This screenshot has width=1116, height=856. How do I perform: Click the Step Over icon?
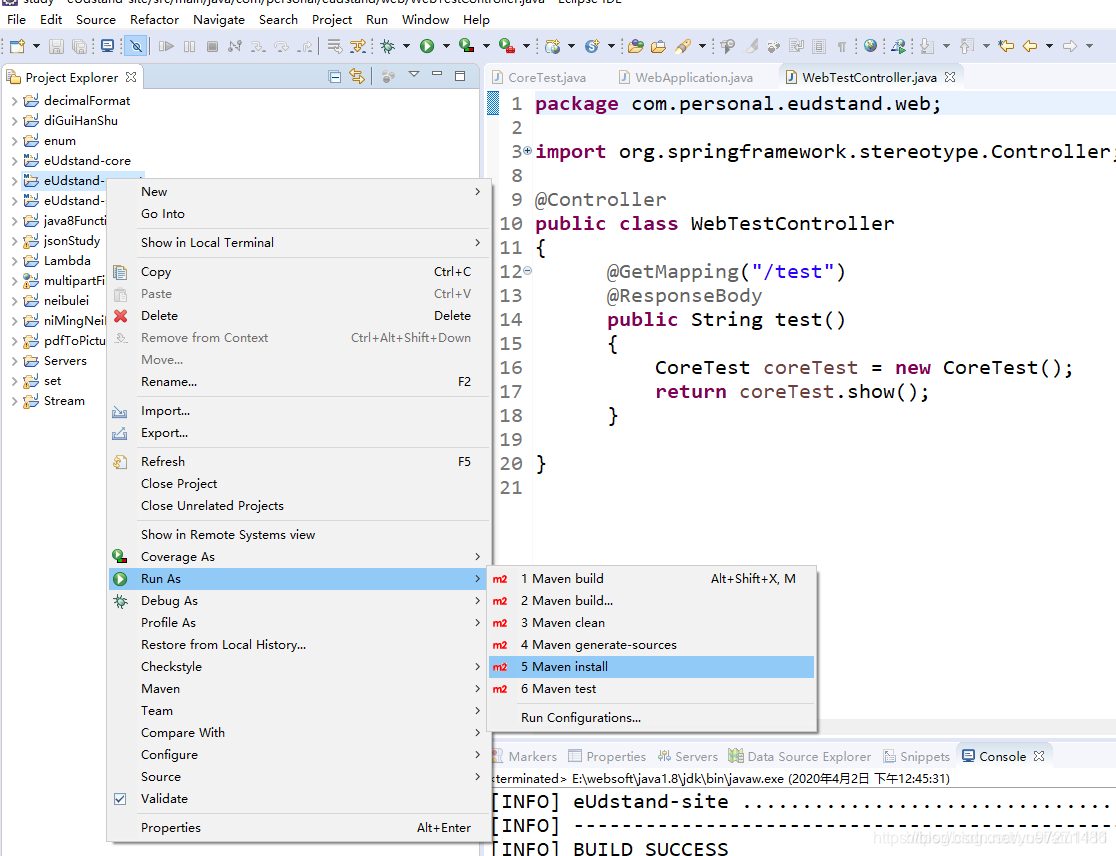click(282, 46)
